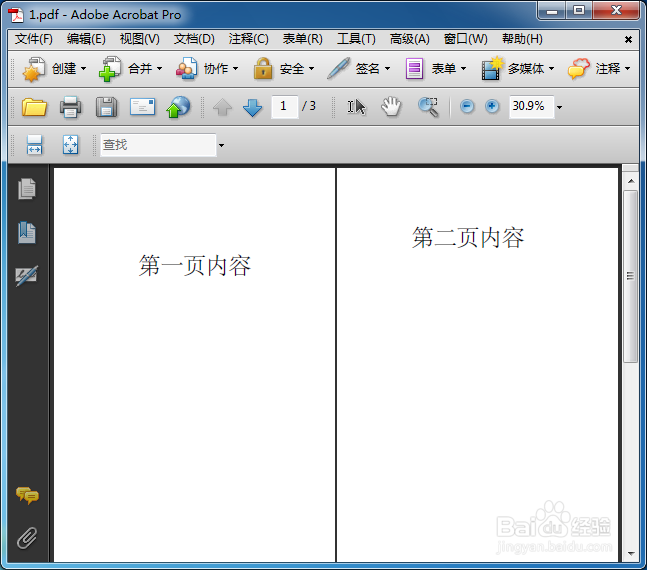
Task: Open a file with the folder icon
Action: [x=34, y=107]
